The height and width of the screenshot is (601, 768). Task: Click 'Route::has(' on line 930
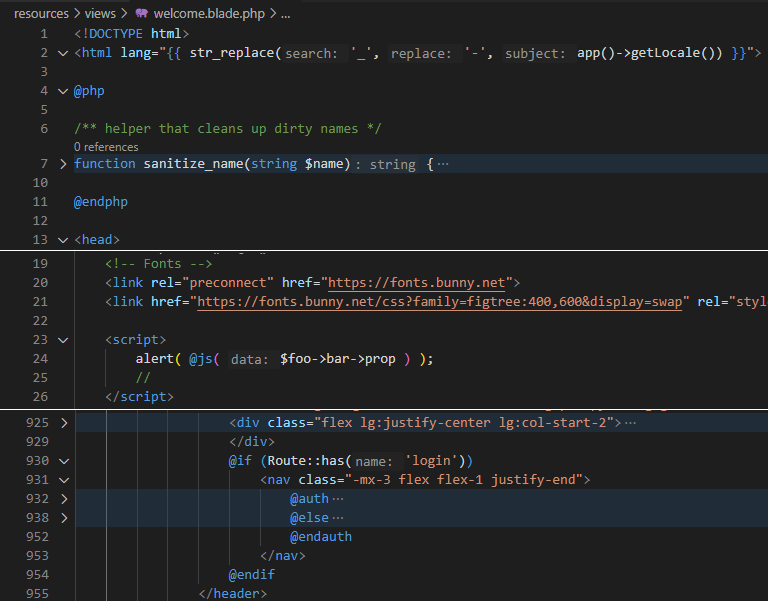click(x=310, y=461)
